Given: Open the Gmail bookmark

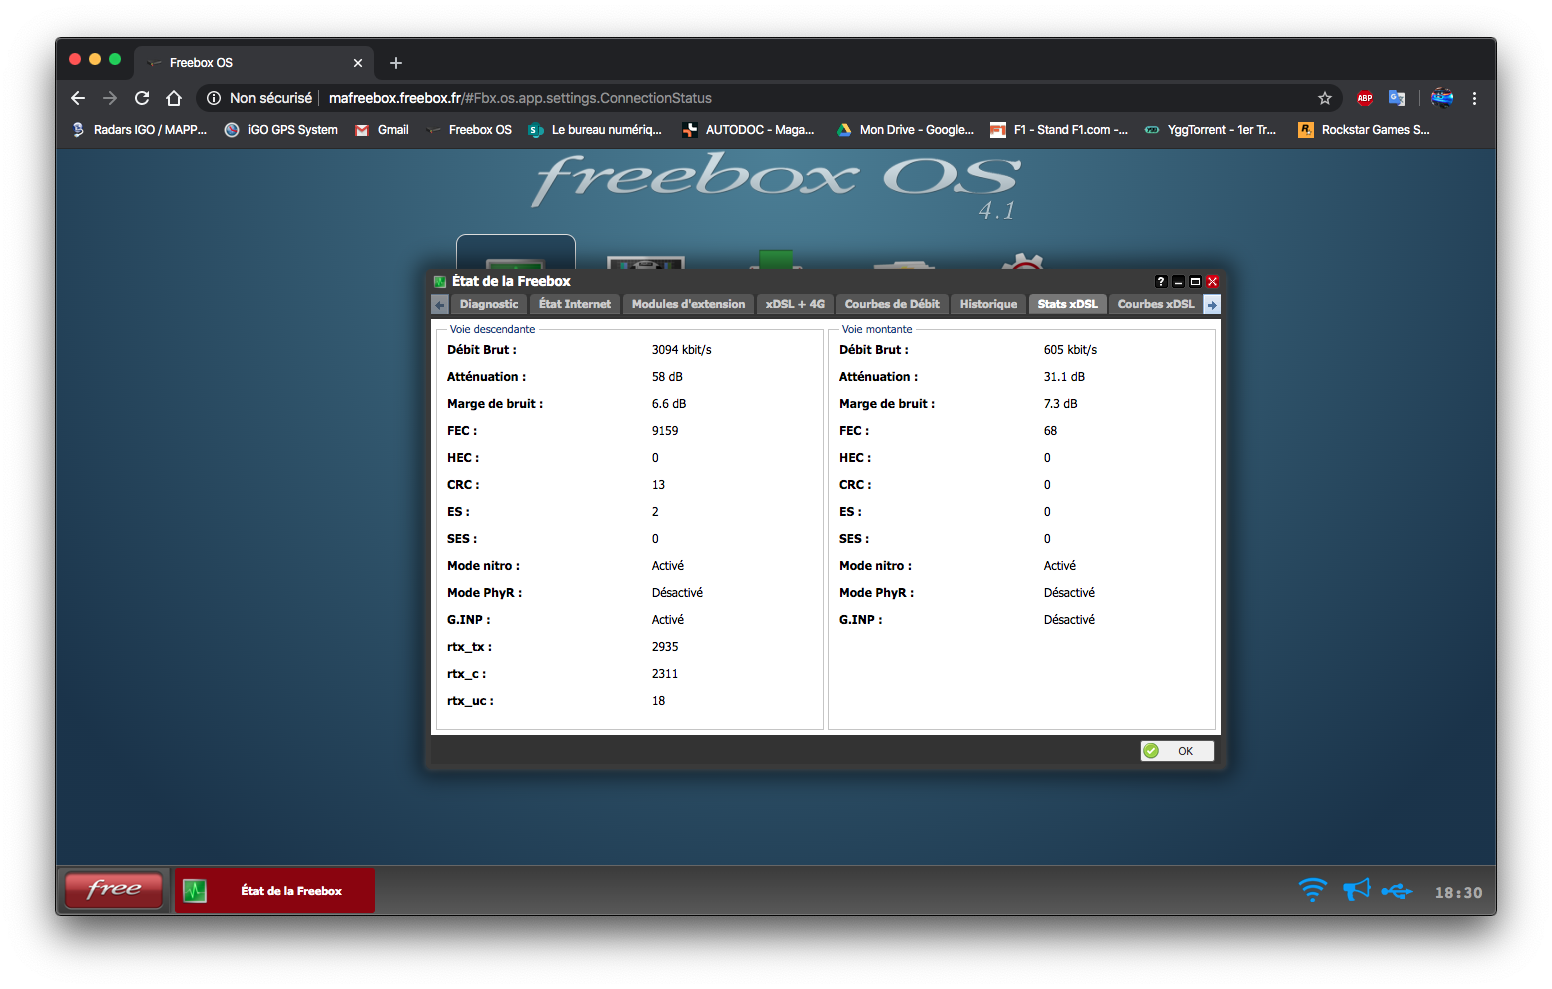Looking at the screenshot, I should (382, 130).
